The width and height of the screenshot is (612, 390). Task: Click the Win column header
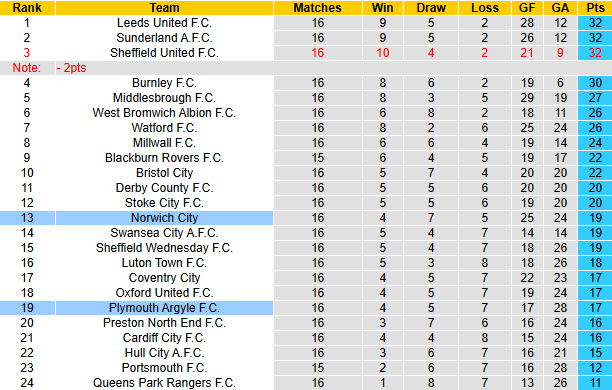382,8
